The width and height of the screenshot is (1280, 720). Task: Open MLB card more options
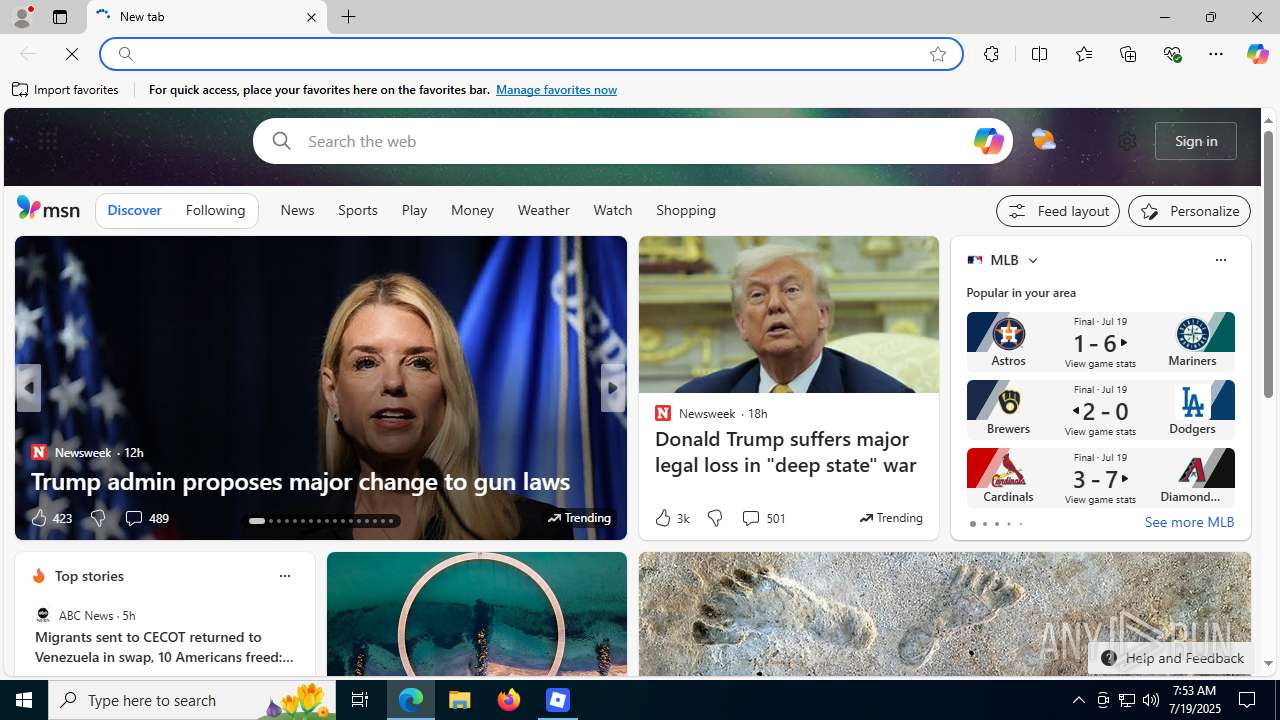(x=1220, y=260)
